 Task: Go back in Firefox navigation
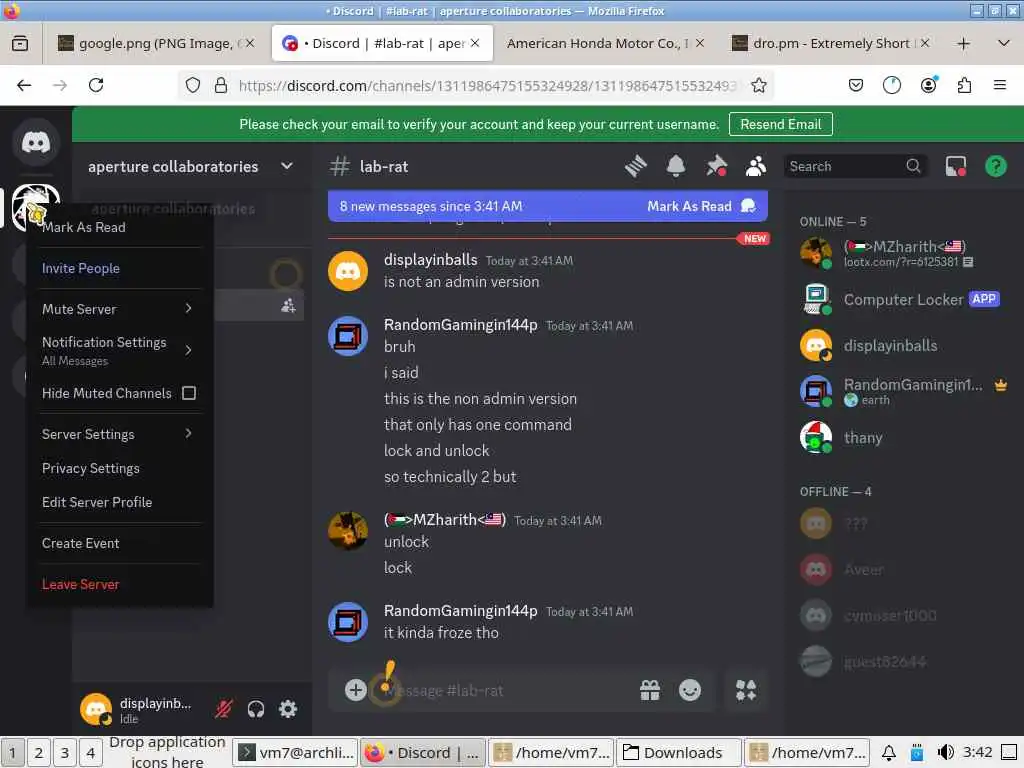(24, 86)
